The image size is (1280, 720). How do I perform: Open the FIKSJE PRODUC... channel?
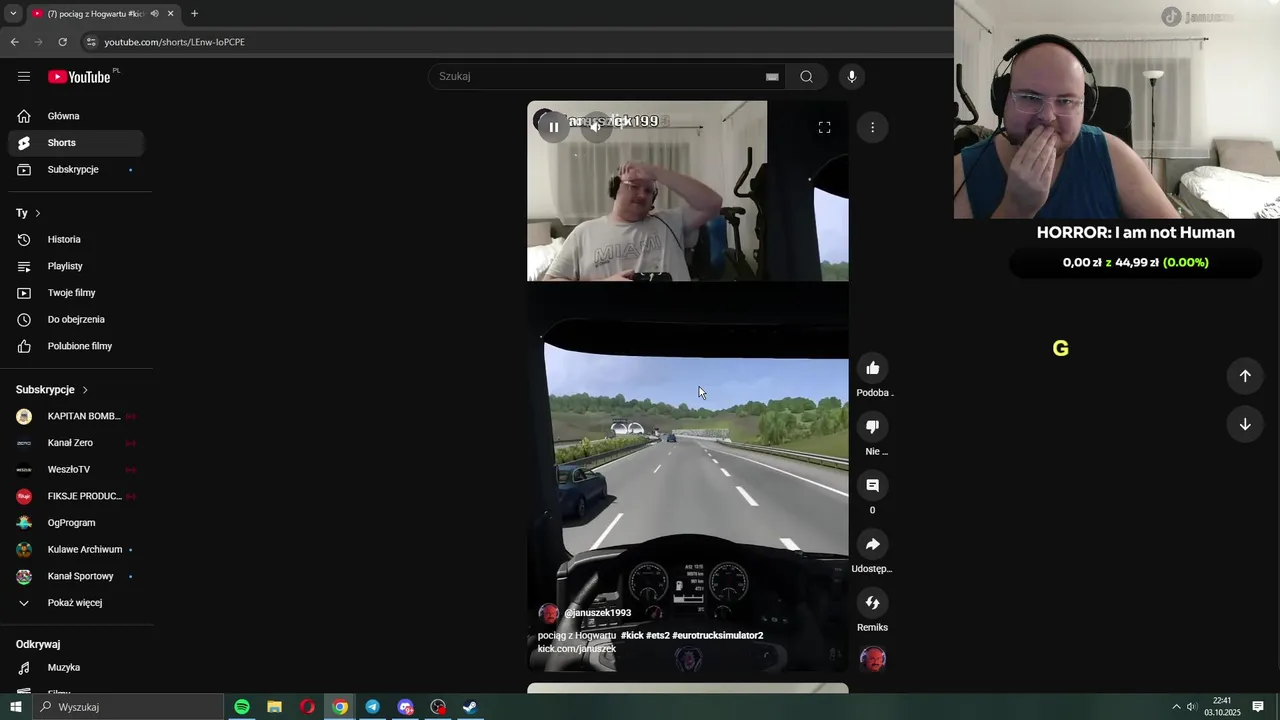click(x=76, y=496)
